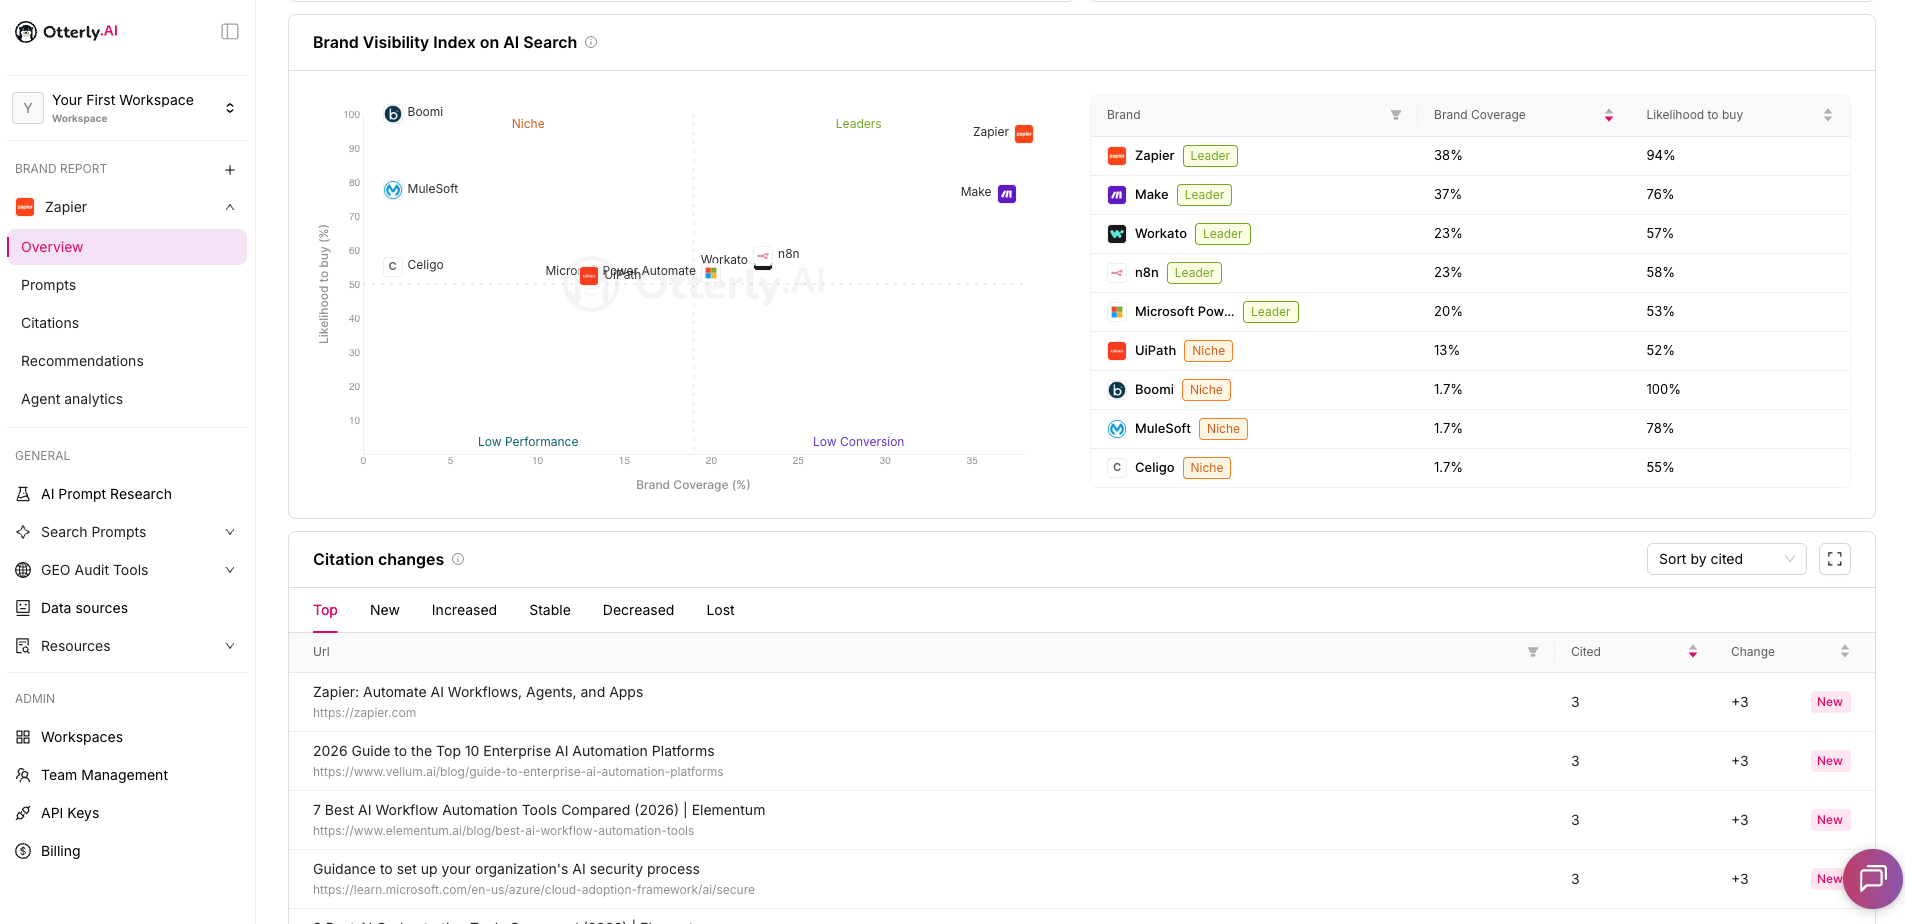1905x924 pixels.
Task: Collapse the sidebar panel toggle
Action: click(x=230, y=32)
